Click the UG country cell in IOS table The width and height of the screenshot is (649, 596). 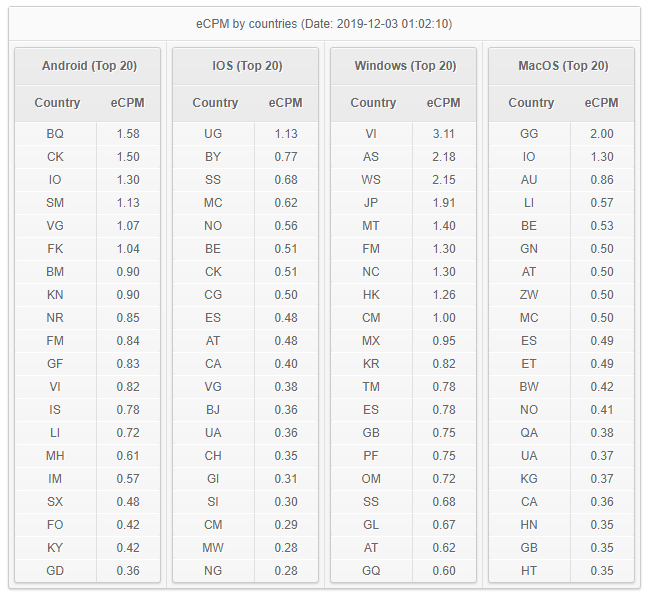(x=214, y=134)
